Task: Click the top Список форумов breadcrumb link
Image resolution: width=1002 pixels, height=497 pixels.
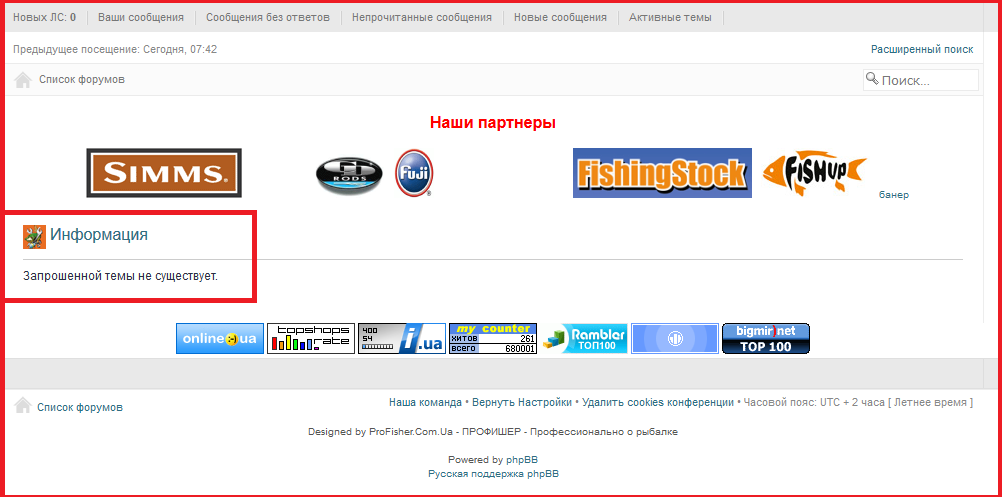Action: pos(82,80)
